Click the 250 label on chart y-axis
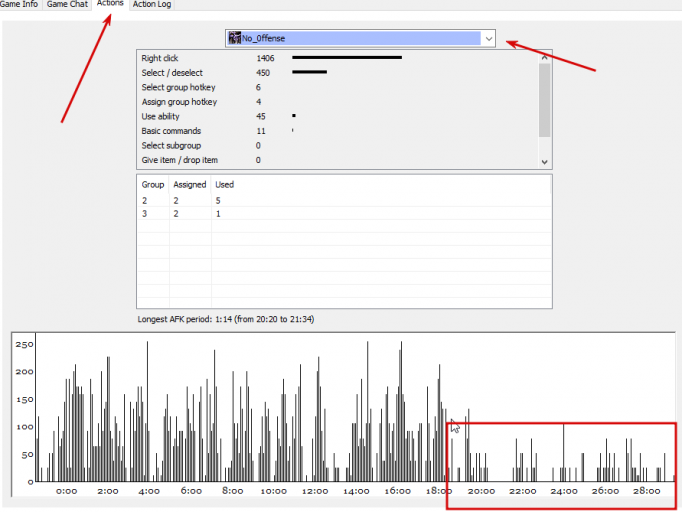The height and width of the screenshot is (512, 682). (24, 344)
